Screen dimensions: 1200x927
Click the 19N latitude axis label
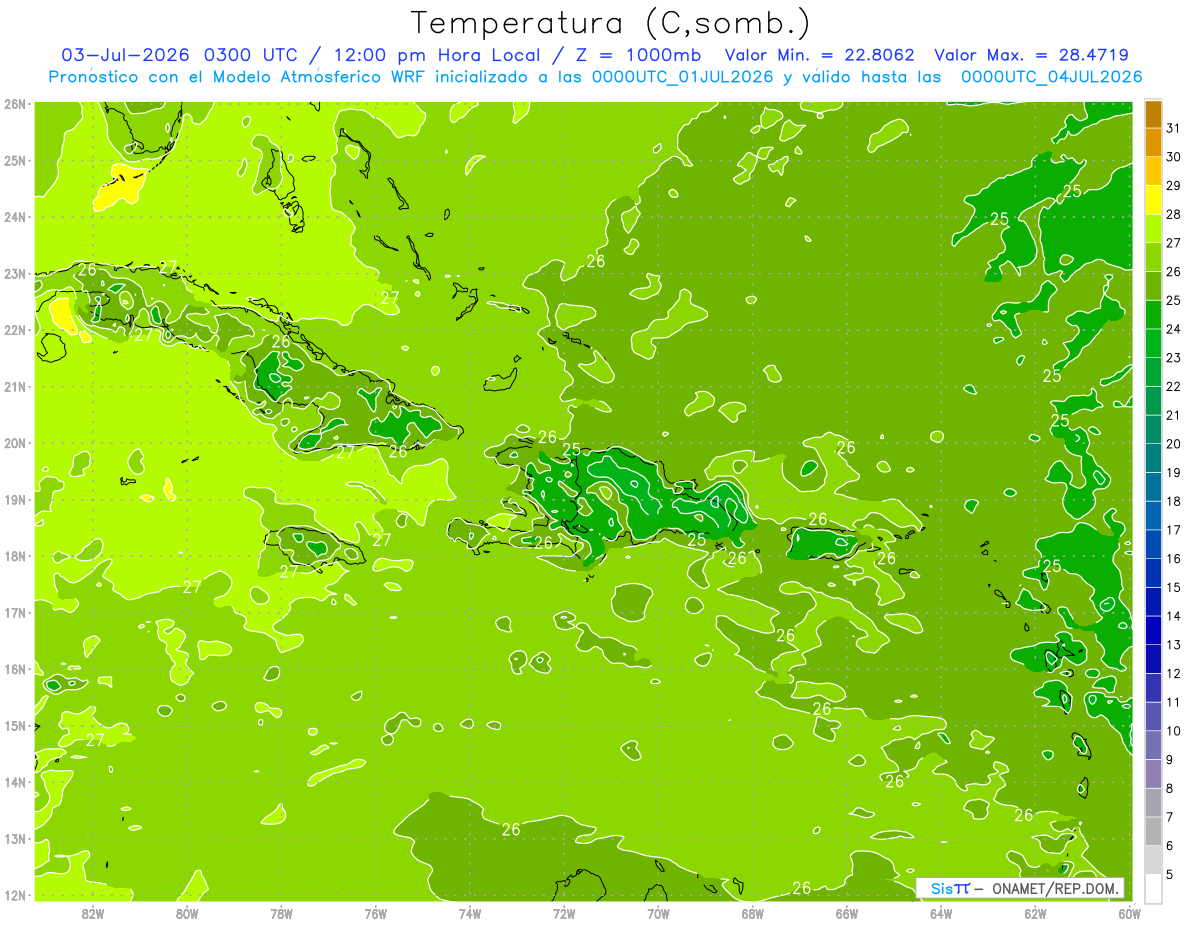tap(15, 499)
